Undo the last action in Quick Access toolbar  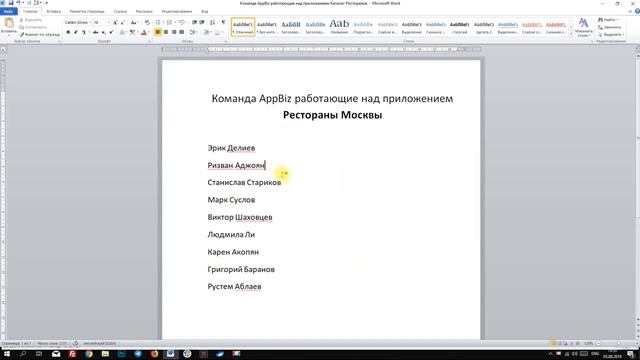point(19,3)
